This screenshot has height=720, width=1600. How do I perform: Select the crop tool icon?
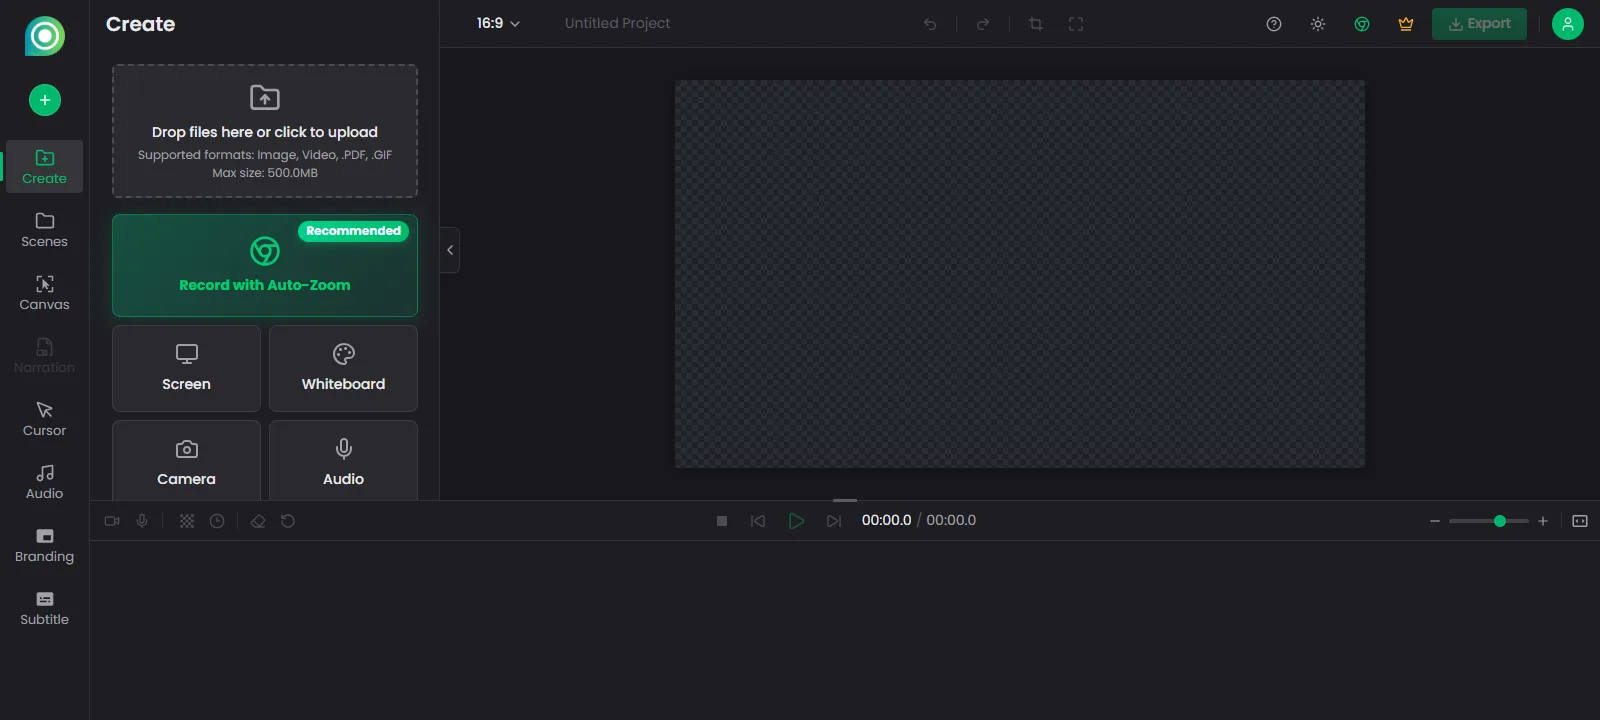tap(1036, 24)
